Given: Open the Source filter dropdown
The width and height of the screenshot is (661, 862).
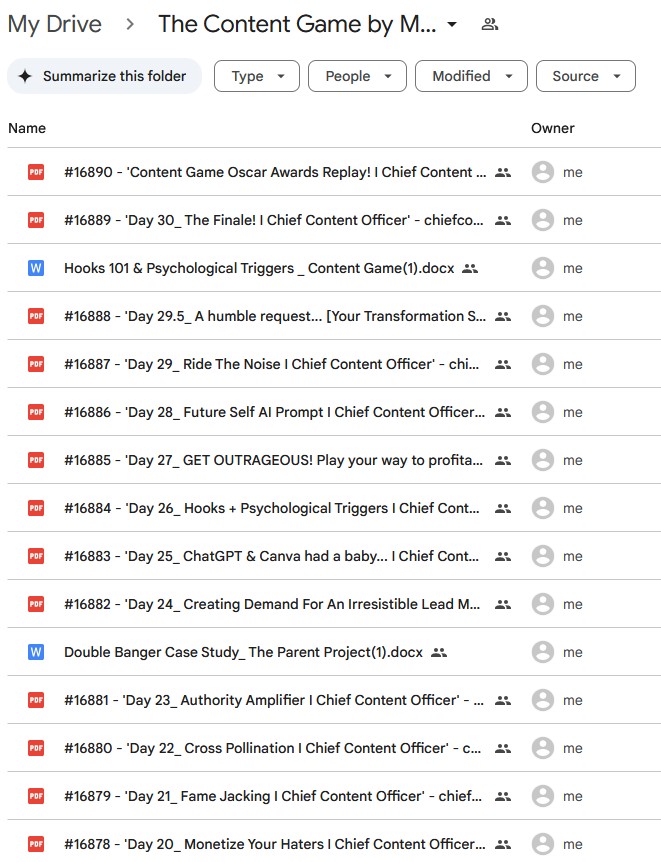Looking at the screenshot, I should [x=585, y=76].
